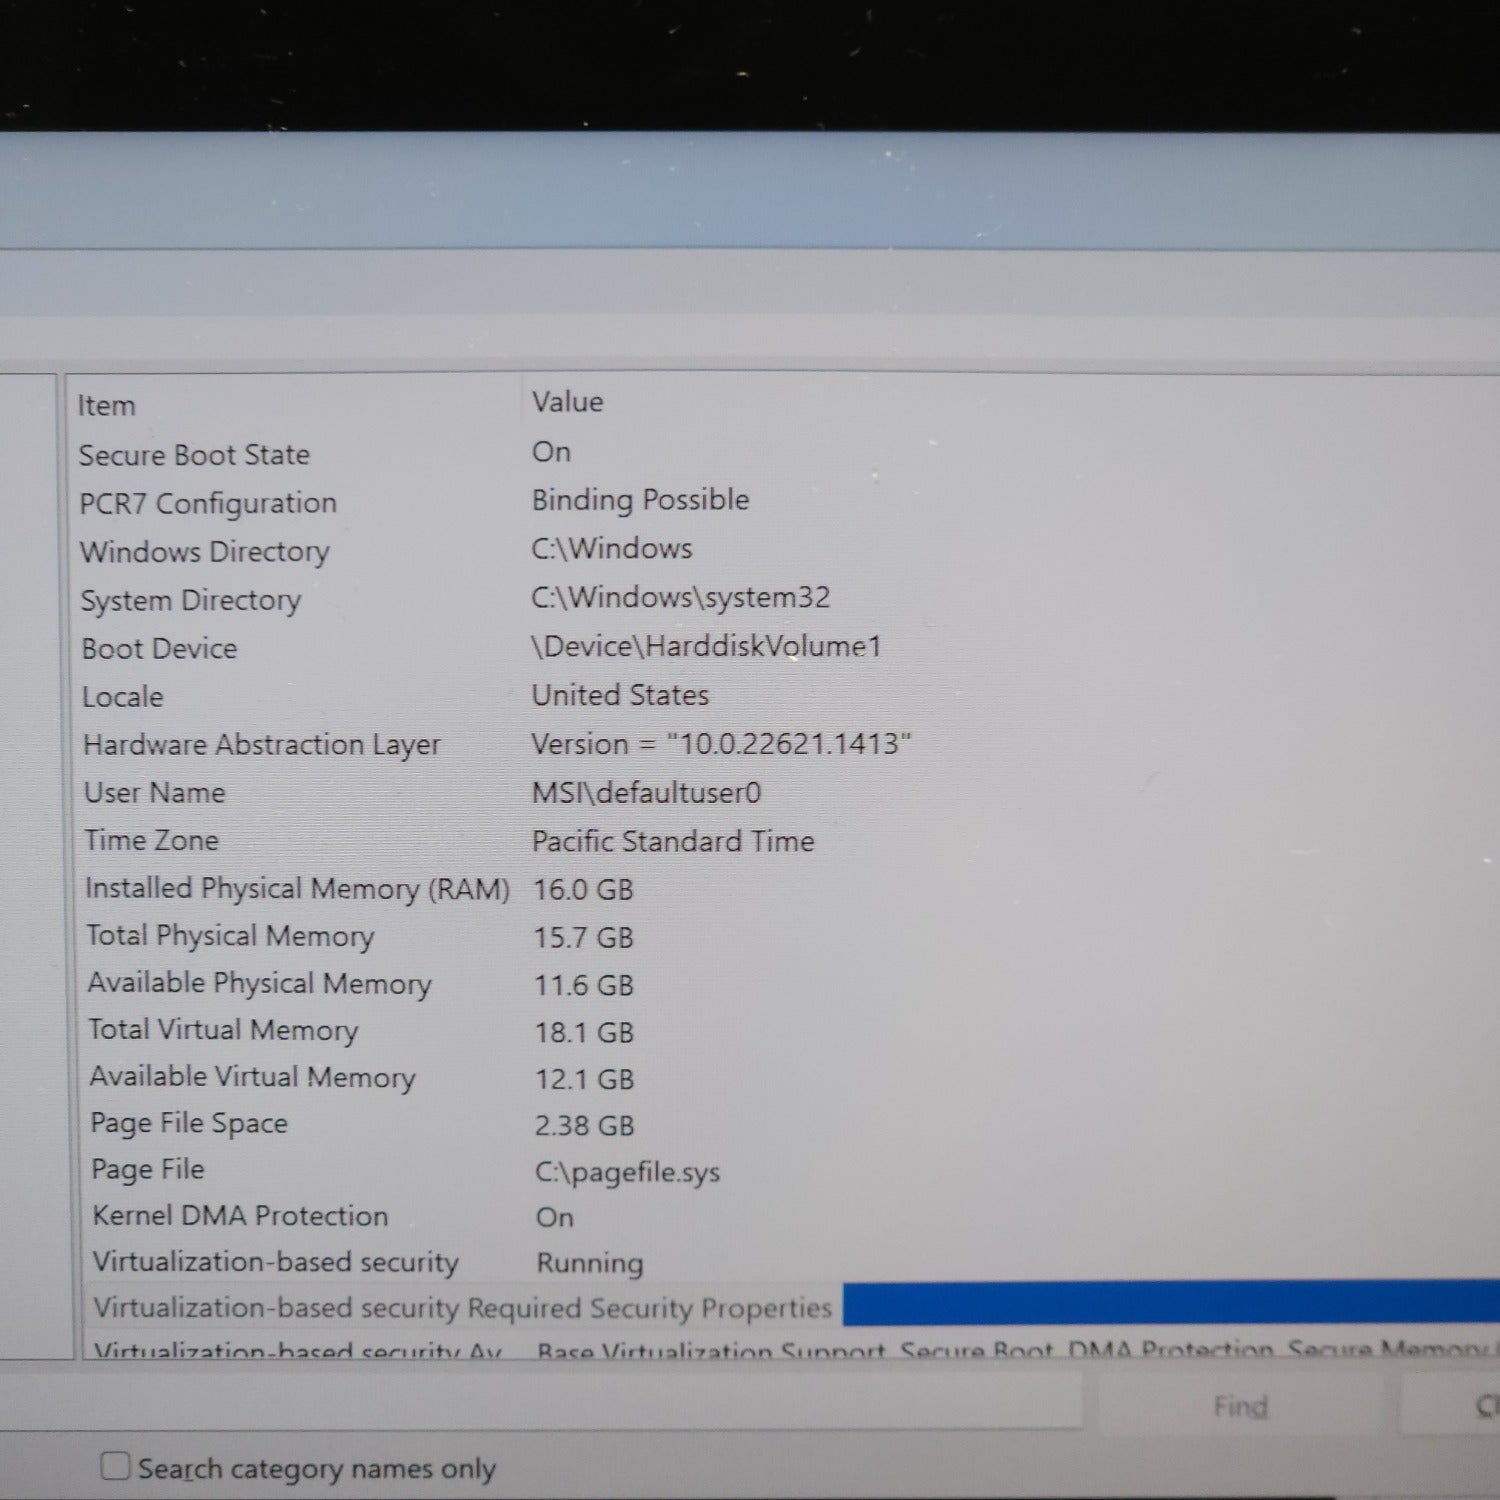The height and width of the screenshot is (1500, 1500).
Task: Select the System Directory row
Action: pos(191,600)
